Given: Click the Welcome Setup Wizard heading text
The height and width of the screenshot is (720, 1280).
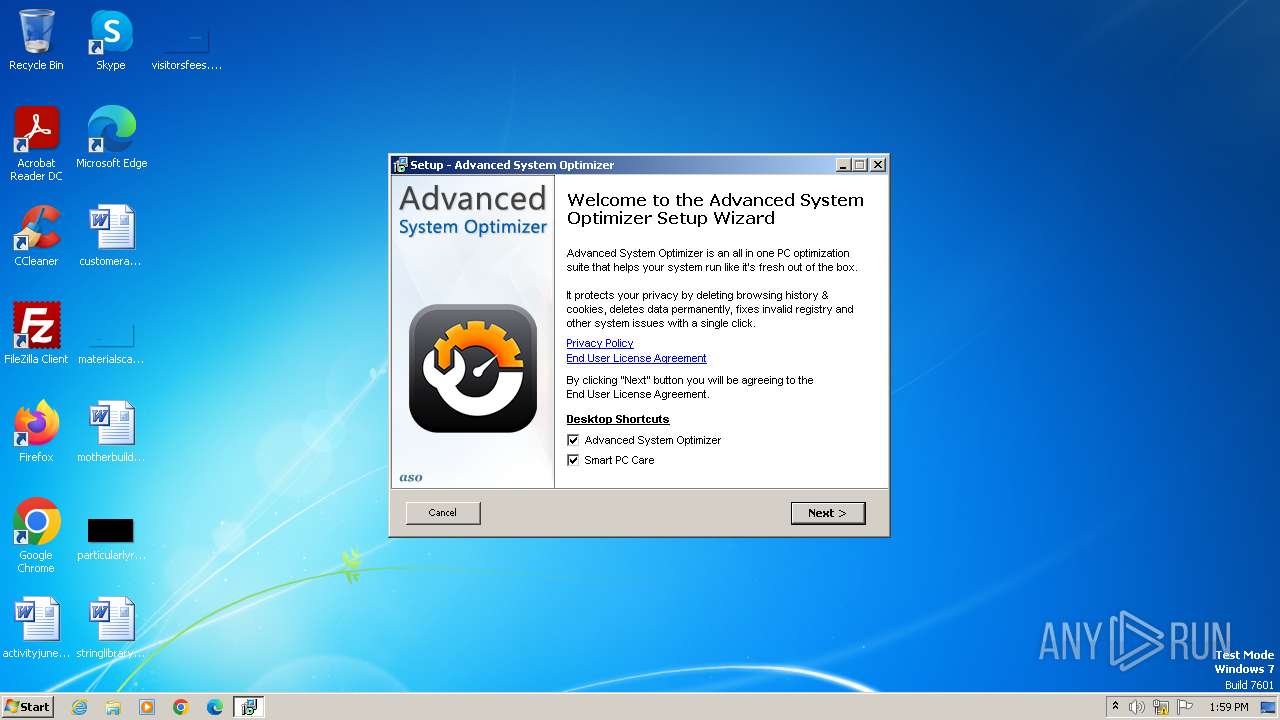Looking at the screenshot, I should 715,209.
